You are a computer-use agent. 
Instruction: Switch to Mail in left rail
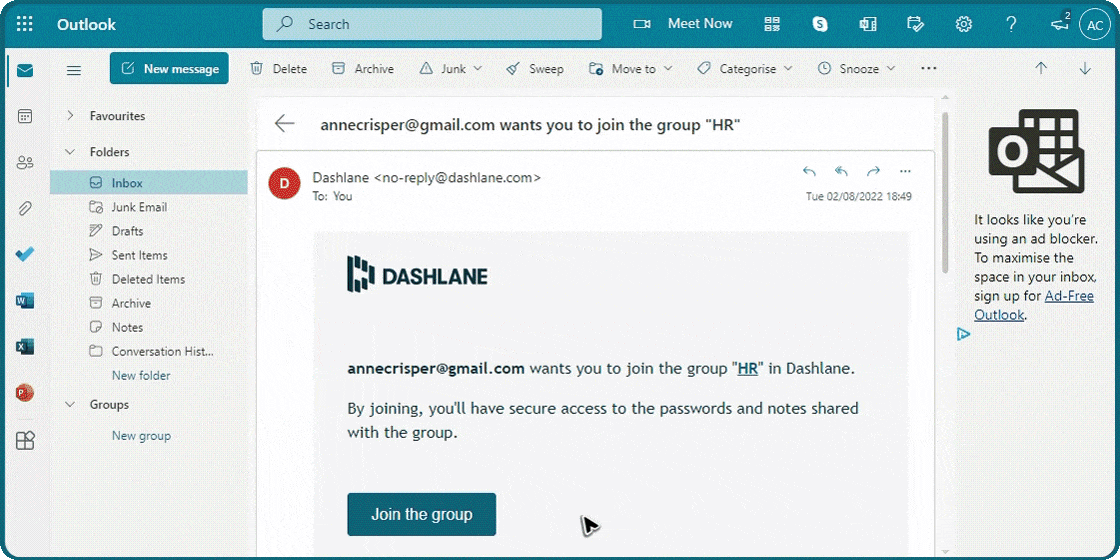click(25, 71)
